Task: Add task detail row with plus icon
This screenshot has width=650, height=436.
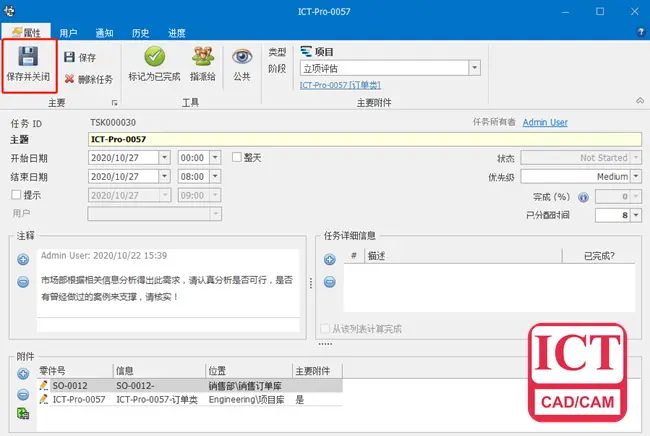Action: [x=330, y=259]
